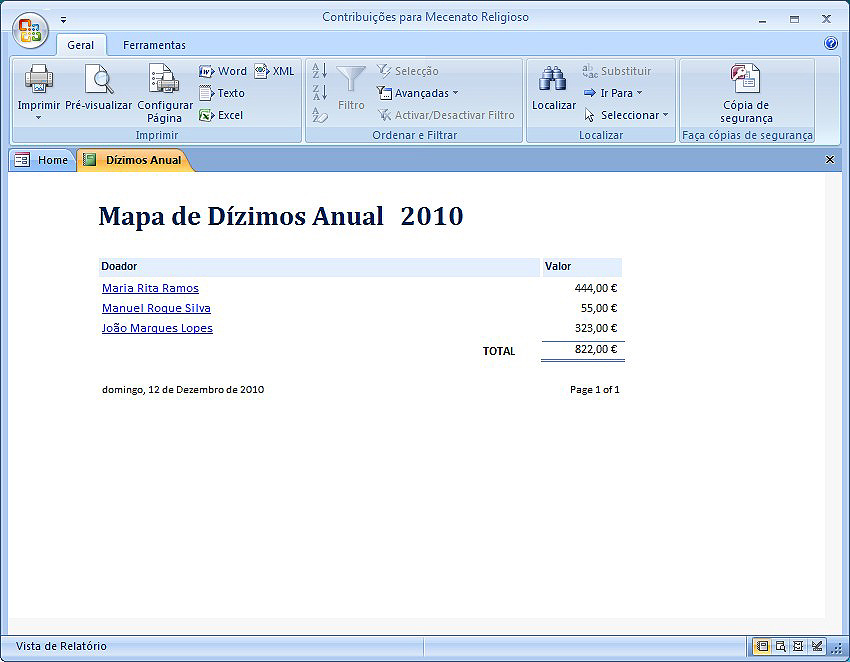
Task: Open Pré-visualizar print preview
Action: [98, 79]
